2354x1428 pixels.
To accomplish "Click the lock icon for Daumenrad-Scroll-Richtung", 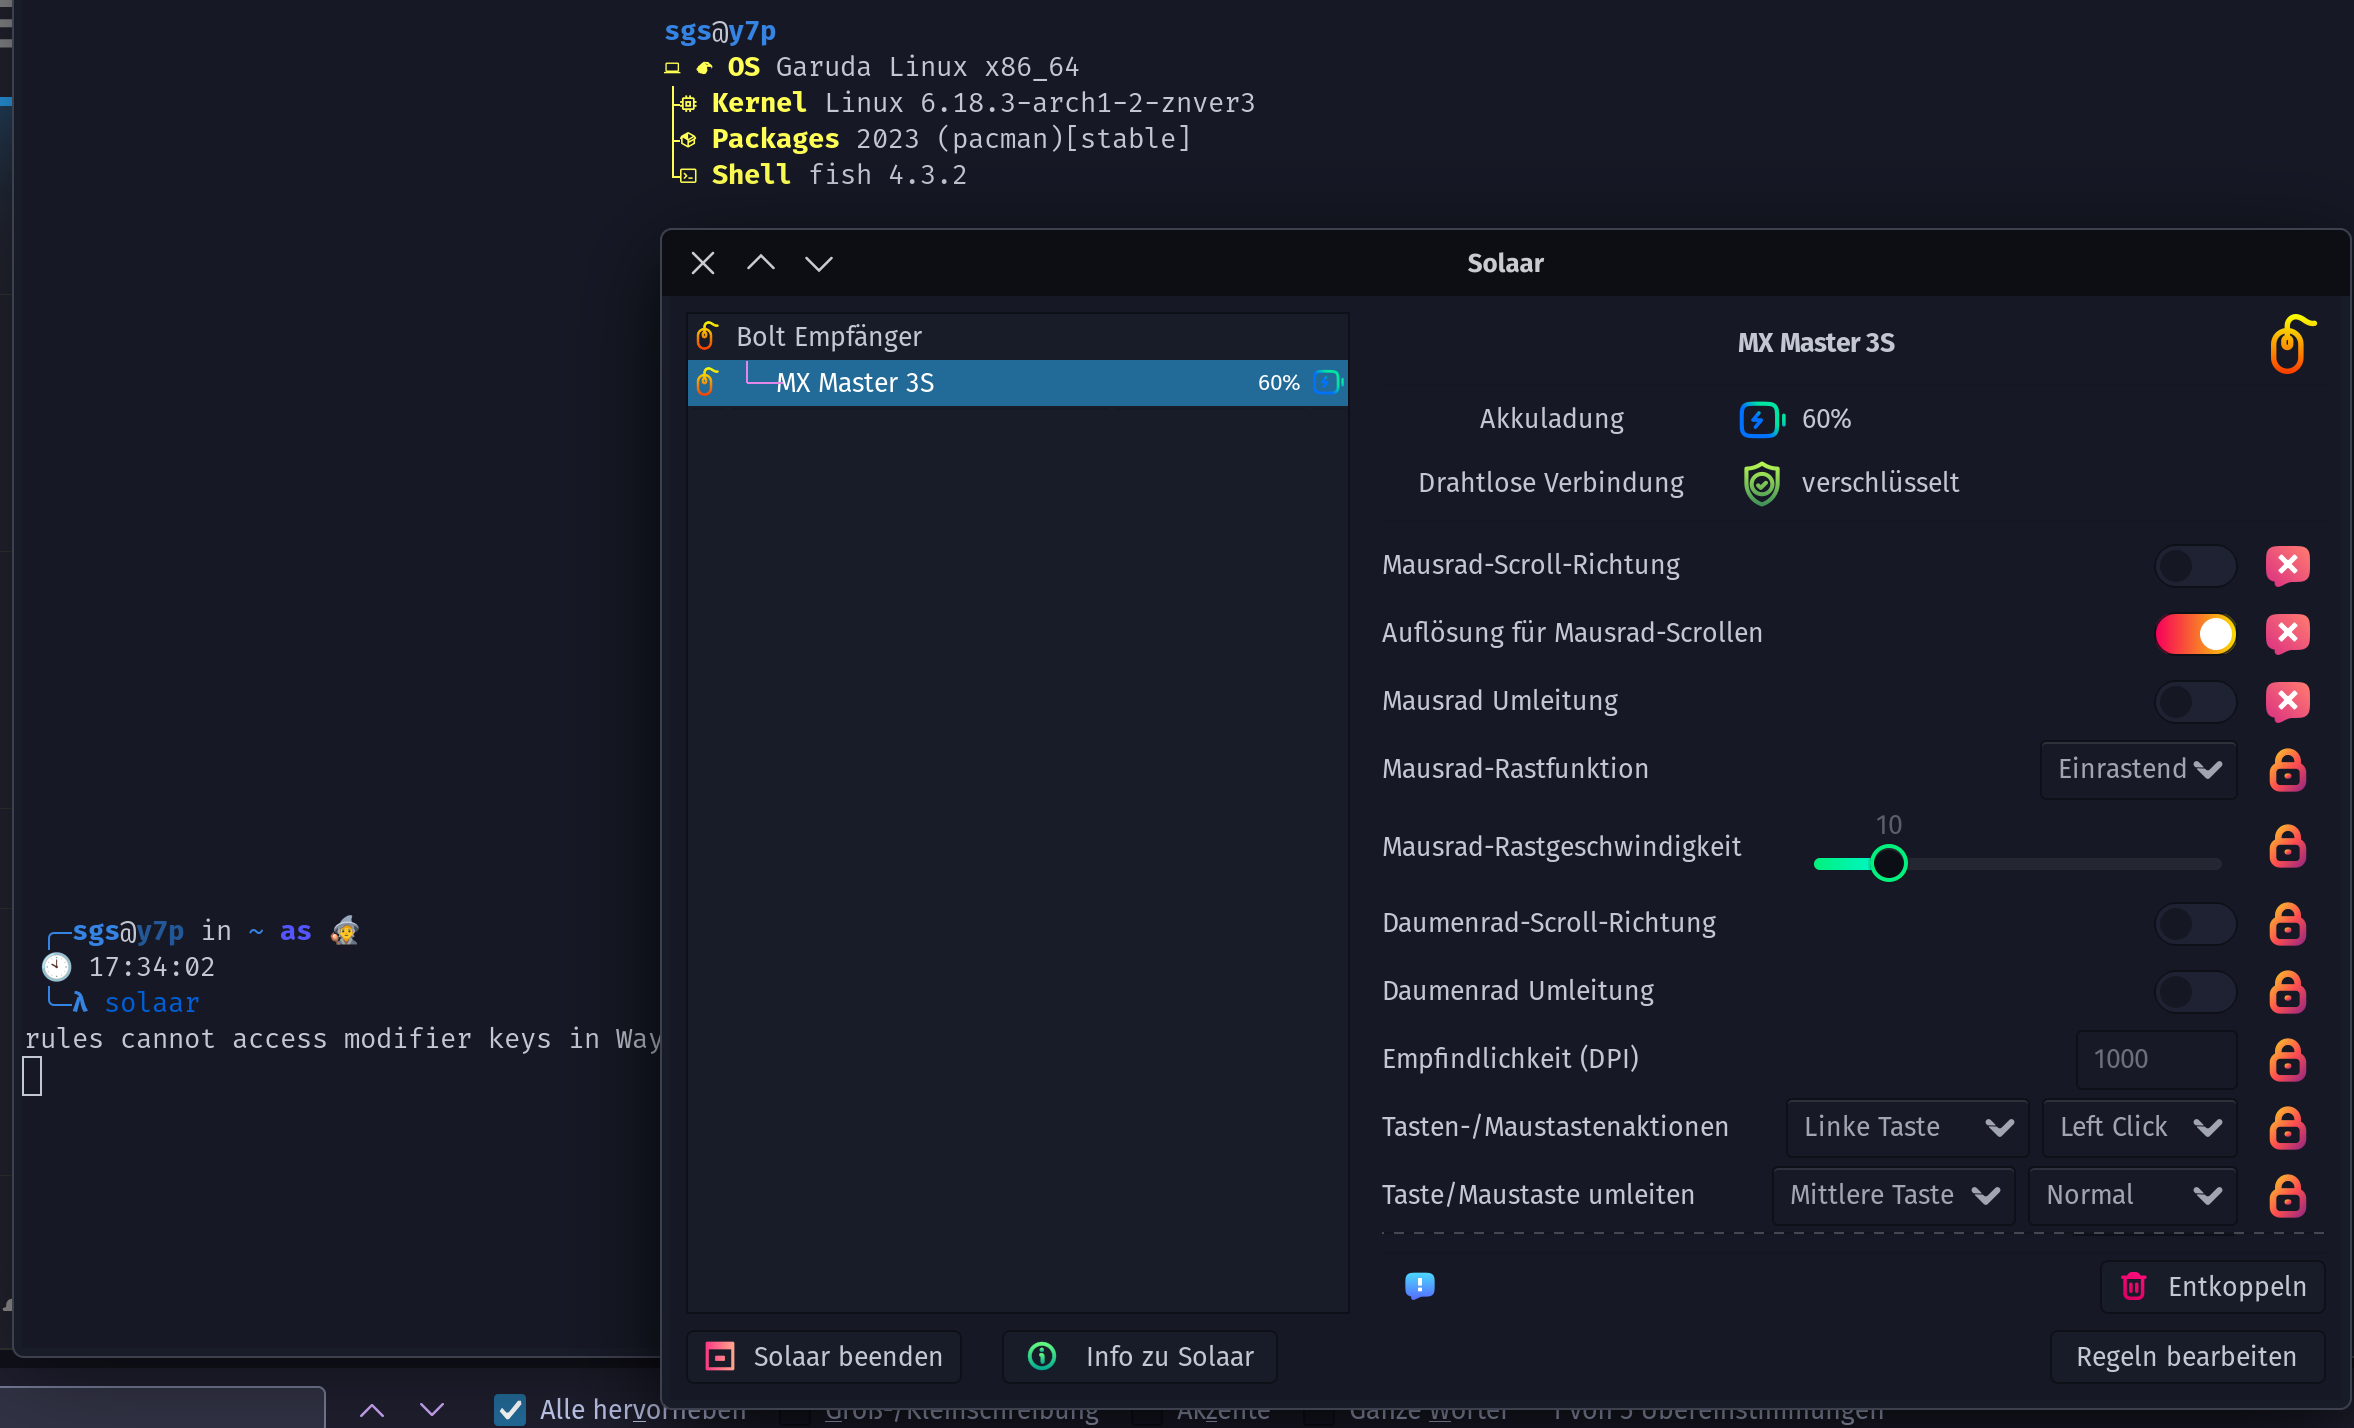I will pyautogui.click(x=2287, y=923).
